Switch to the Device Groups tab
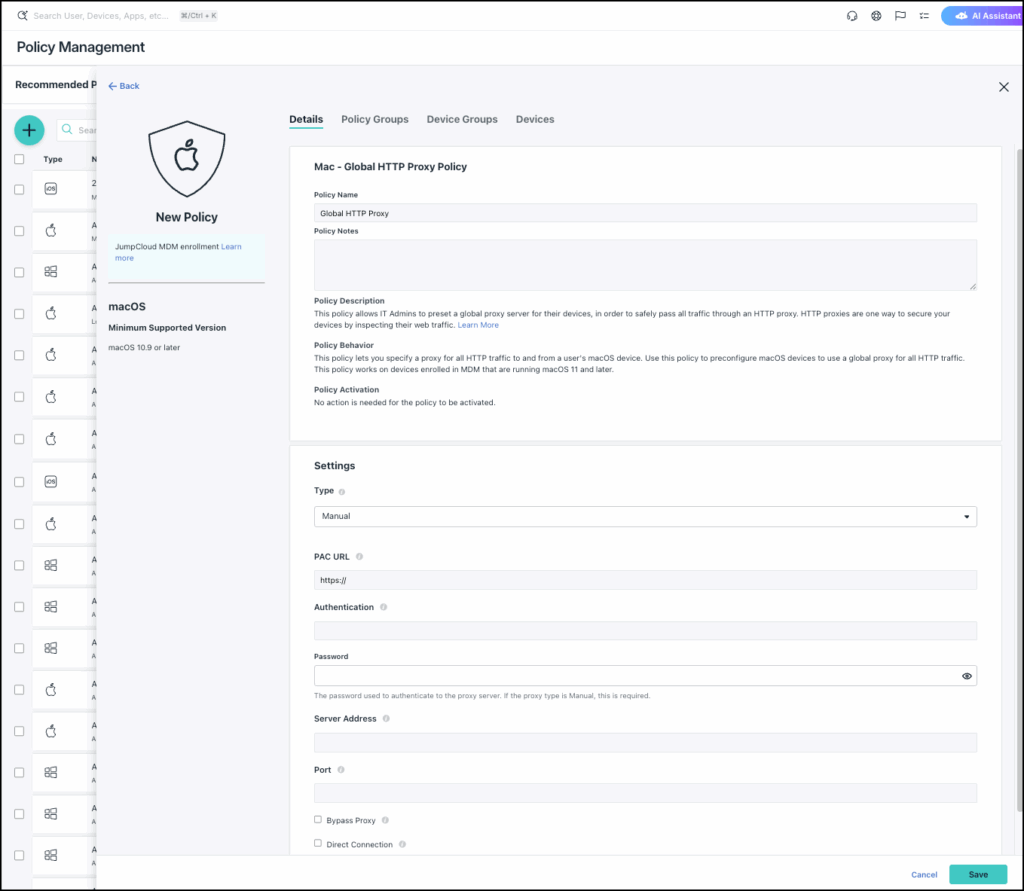1024x891 pixels. pos(461,119)
